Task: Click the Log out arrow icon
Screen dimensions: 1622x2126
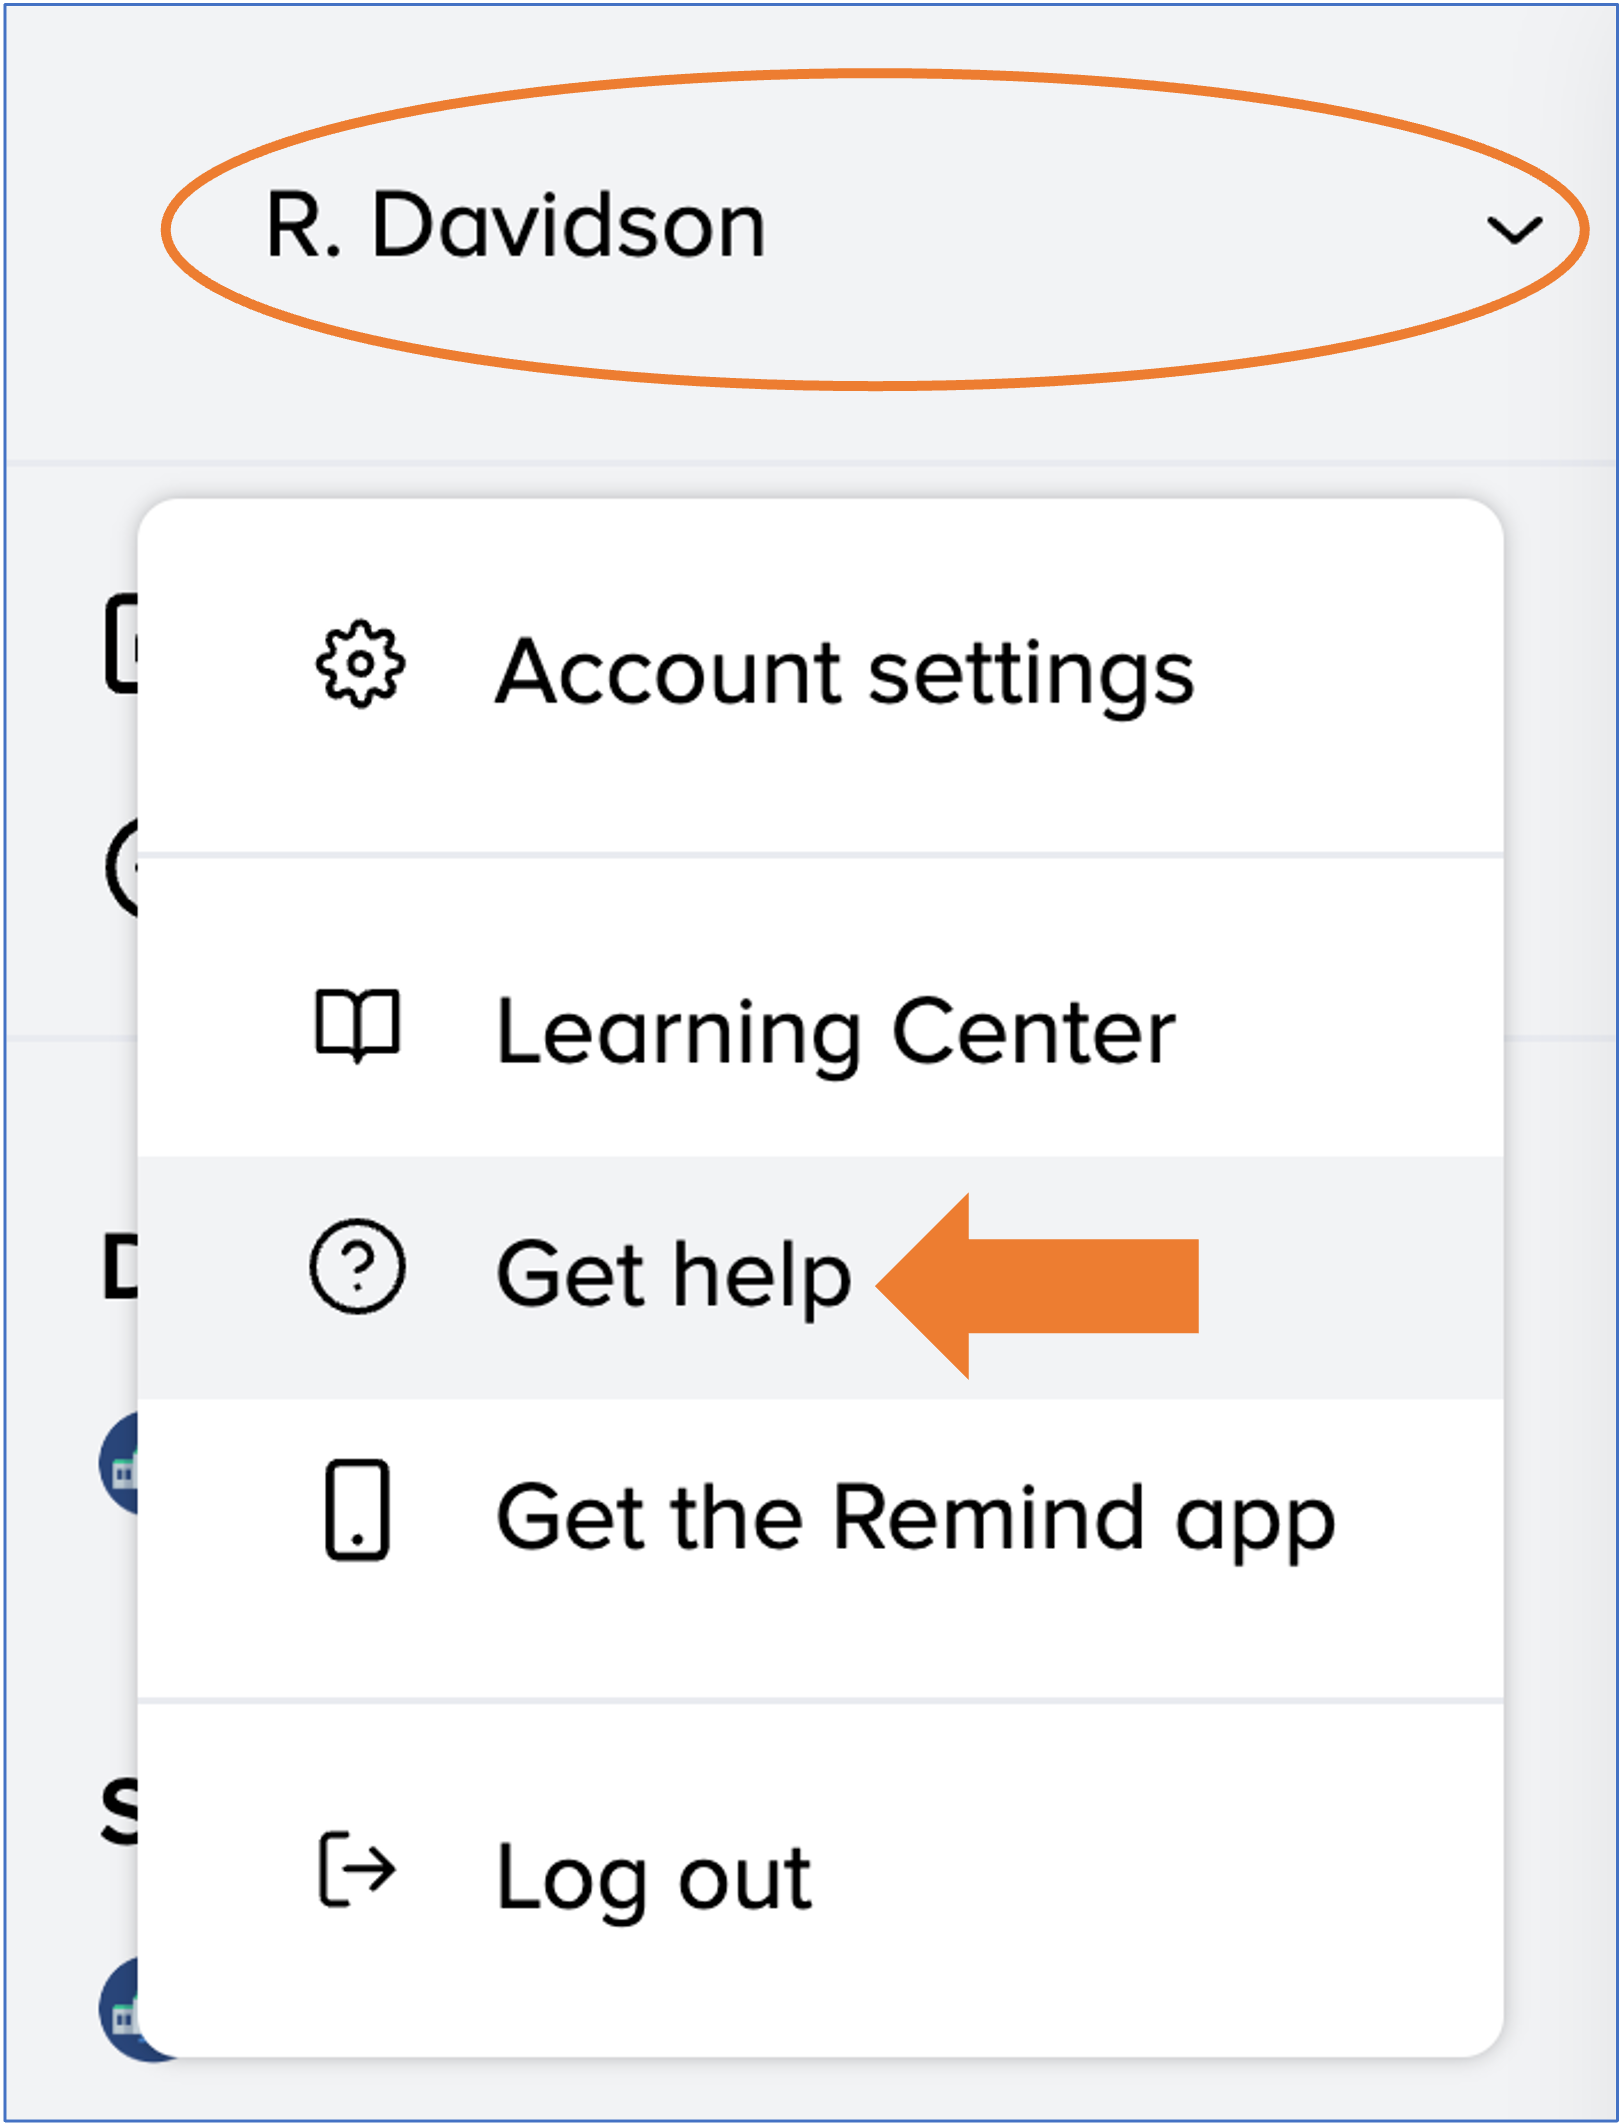Action: coord(357,1869)
